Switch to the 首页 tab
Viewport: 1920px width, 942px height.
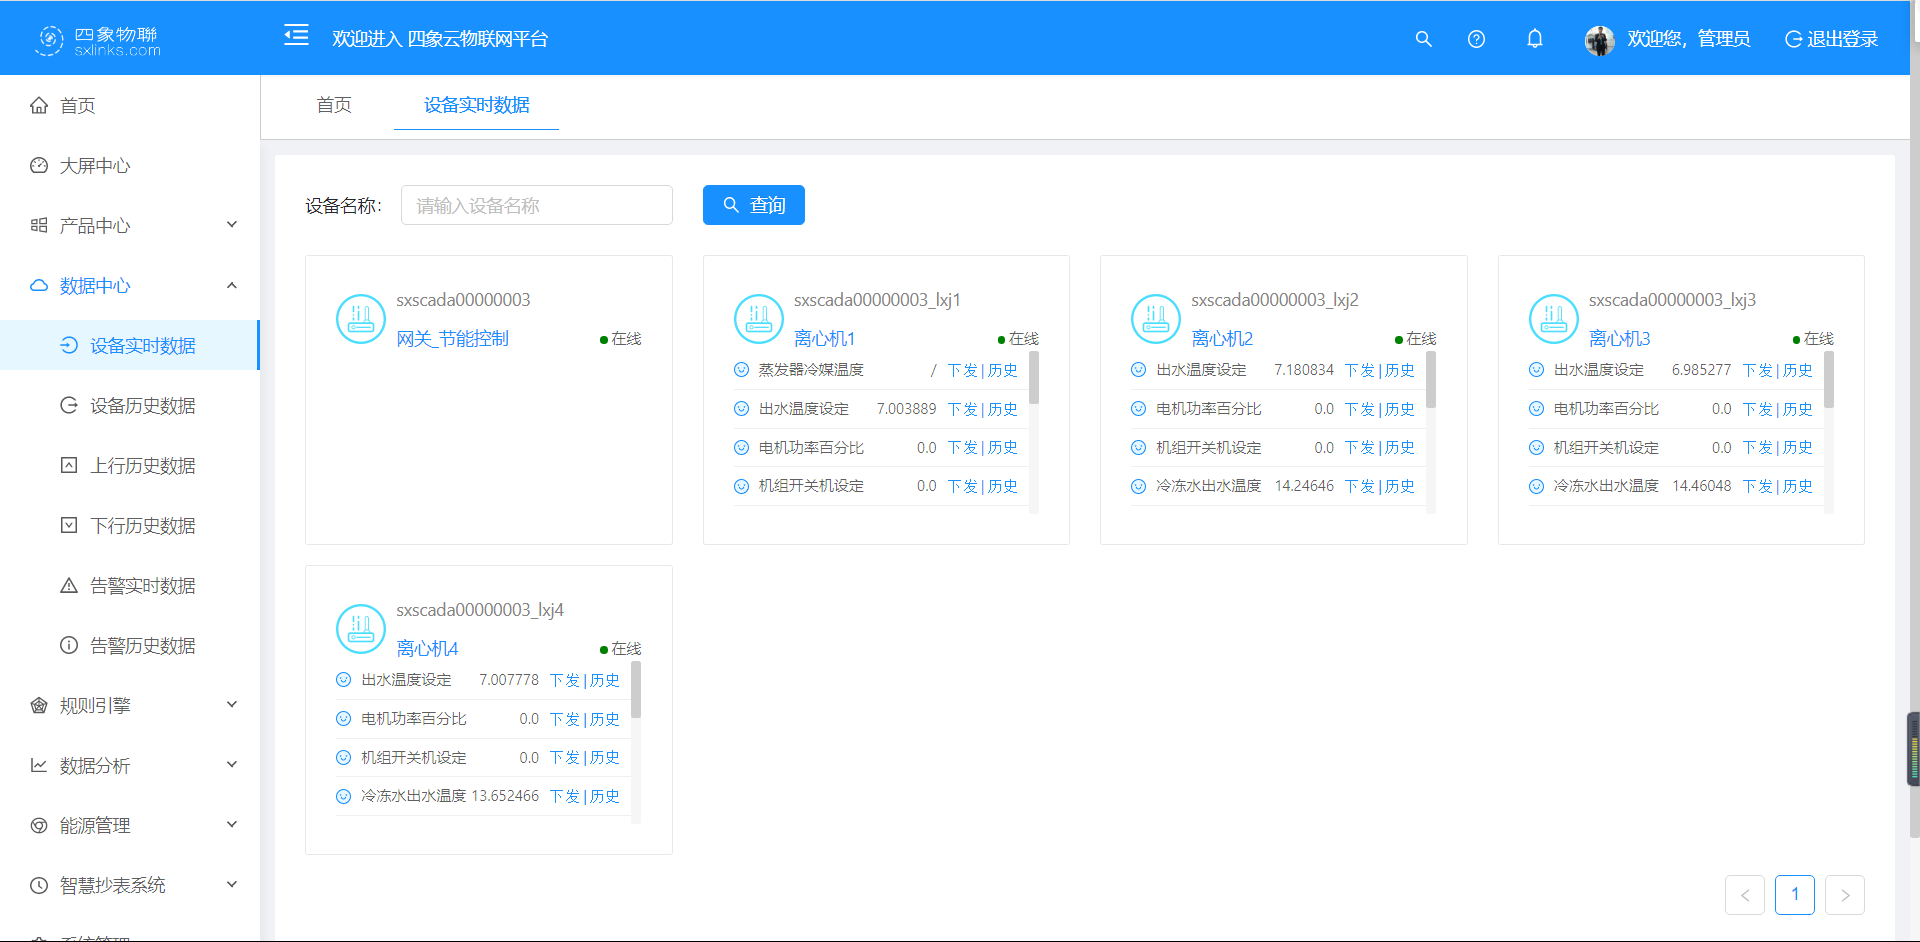click(334, 105)
